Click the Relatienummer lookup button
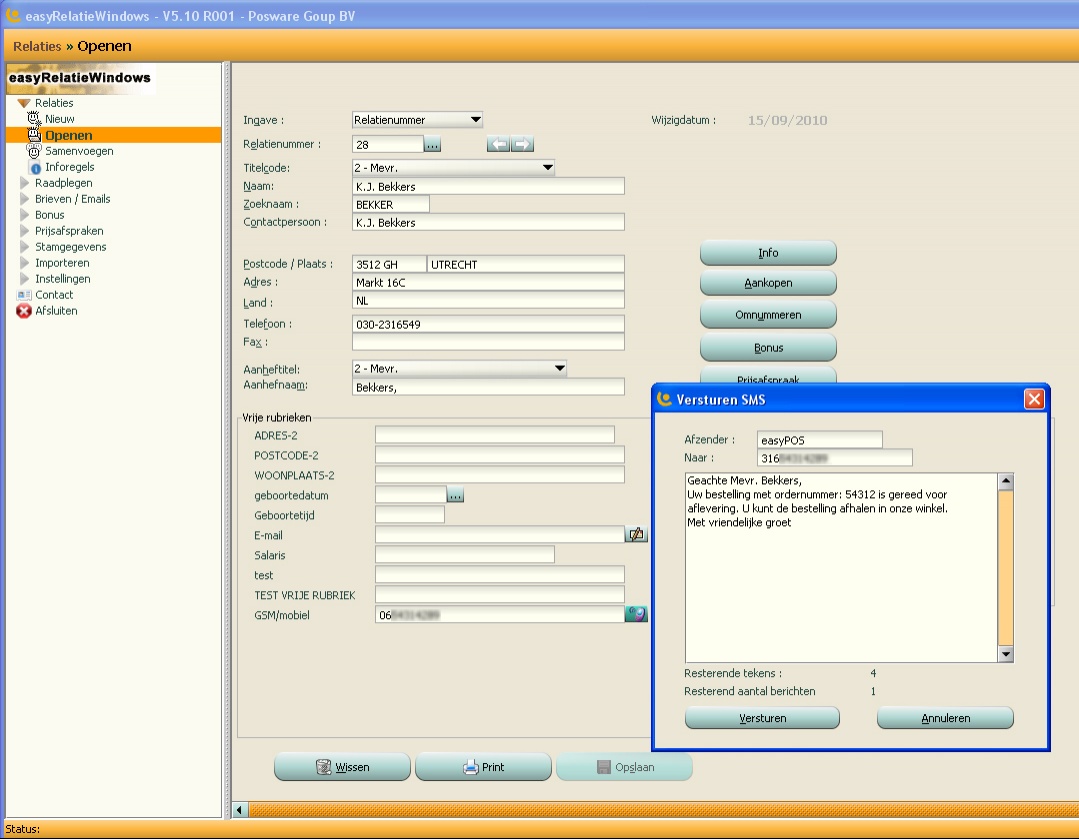 (432, 145)
